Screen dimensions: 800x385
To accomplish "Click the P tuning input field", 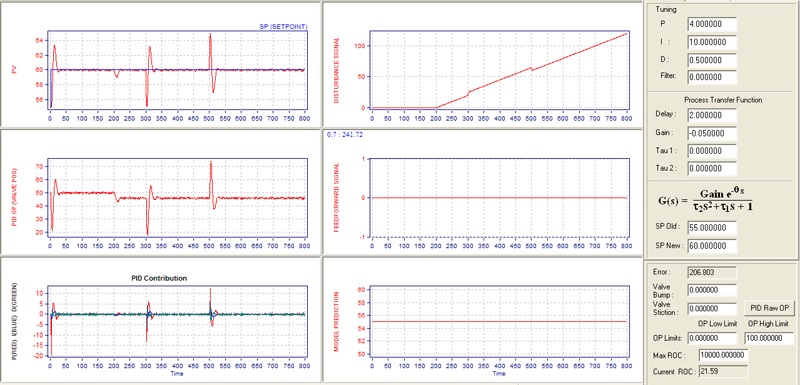I will 712,24.
